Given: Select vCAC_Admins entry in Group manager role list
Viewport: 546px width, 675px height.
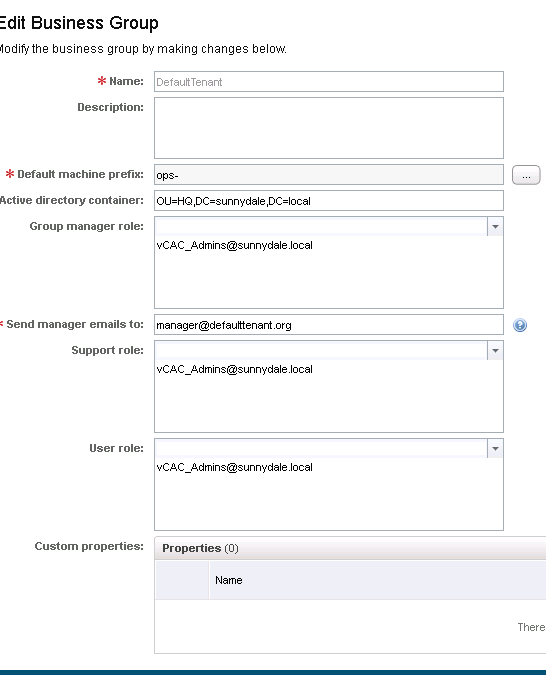Looking at the screenshot, I should (235, 245).
